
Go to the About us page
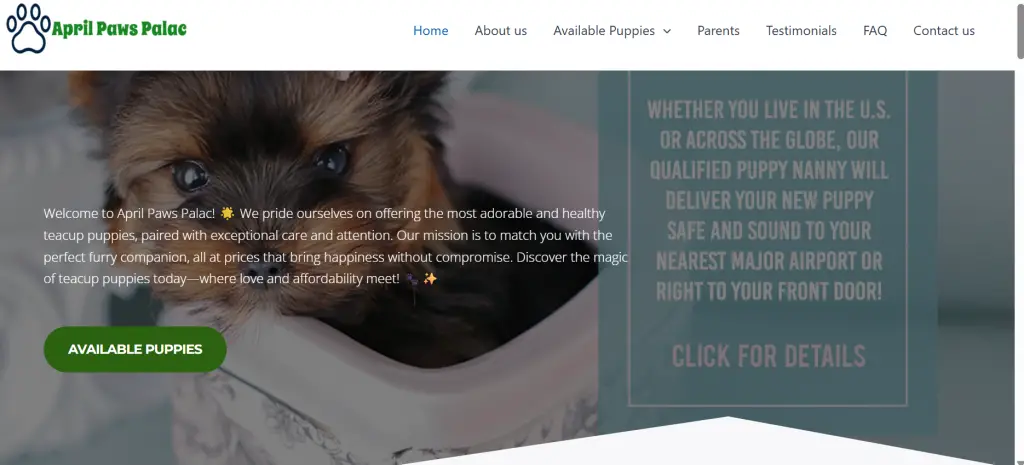500,31
